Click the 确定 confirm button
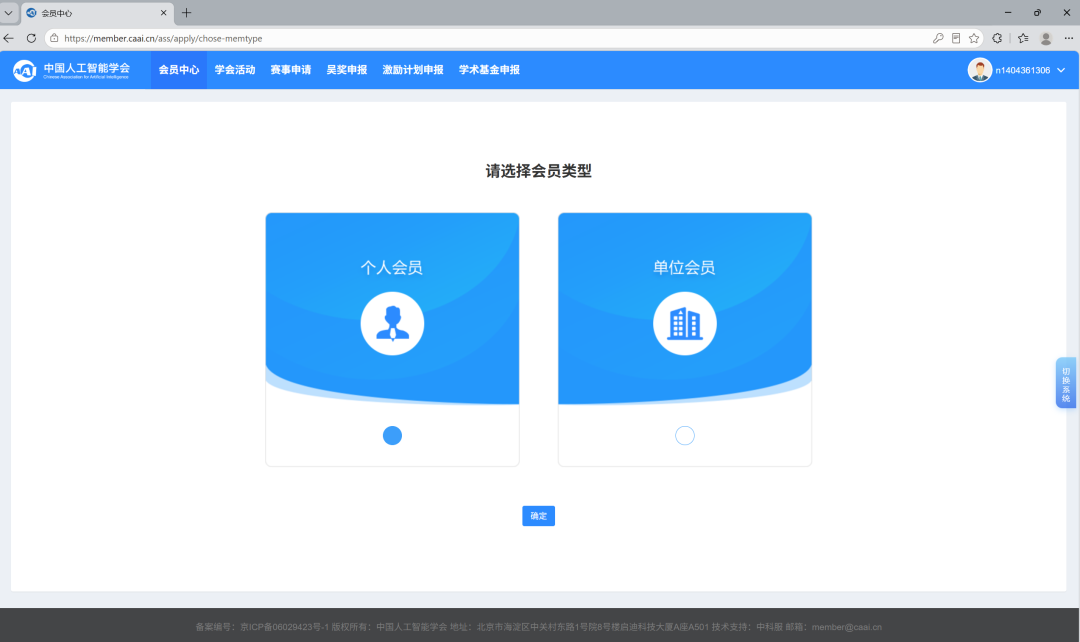The height and width of the screenshot is (642, 1080). [539, 516]
